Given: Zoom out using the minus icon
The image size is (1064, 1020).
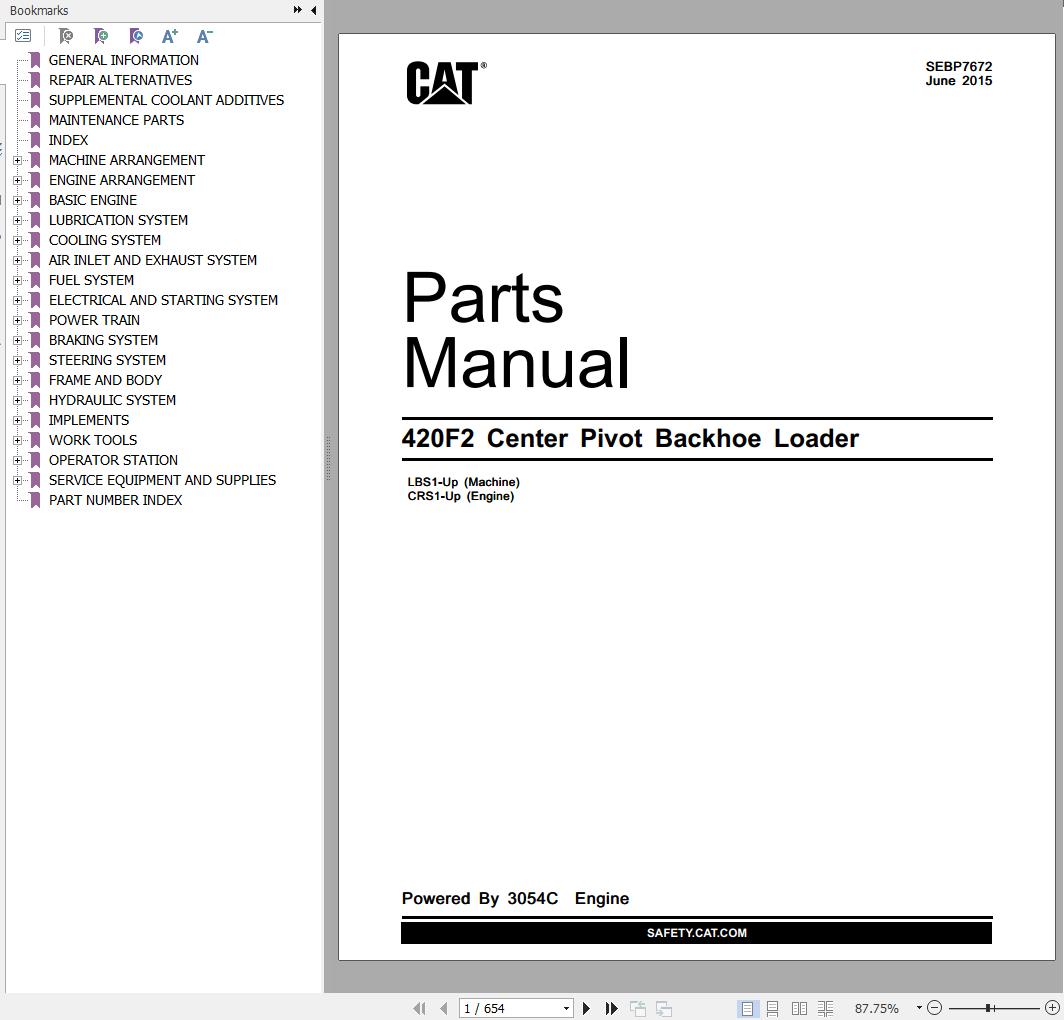Looking at the screenshot, I should click(934, 1008).
